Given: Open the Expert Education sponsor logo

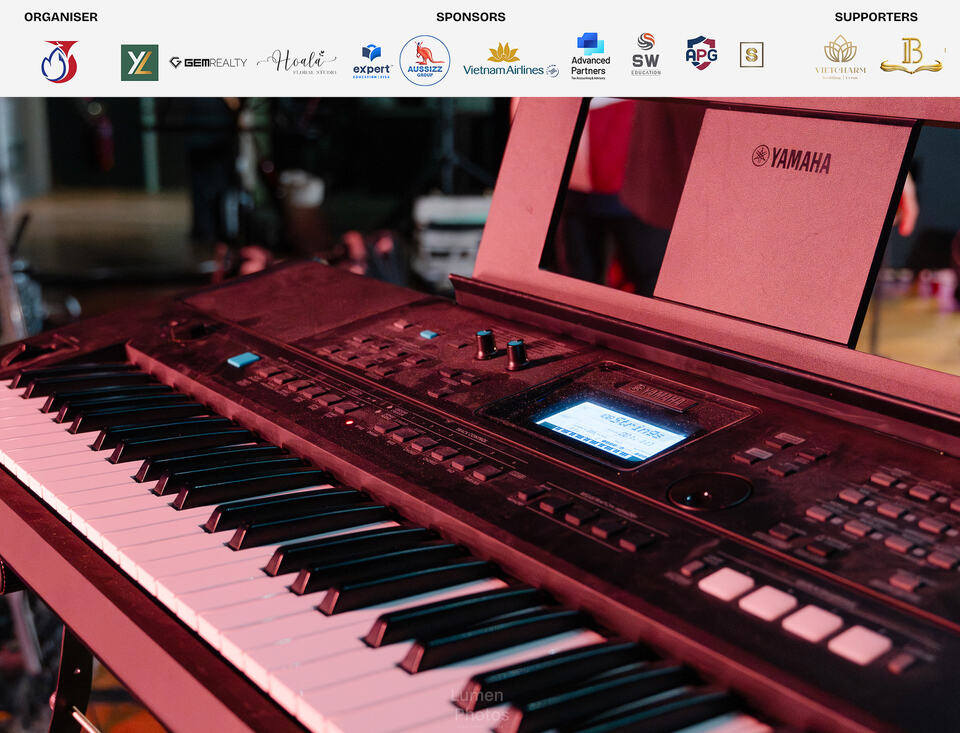Looking at the screenshot, I should (372, 61).
